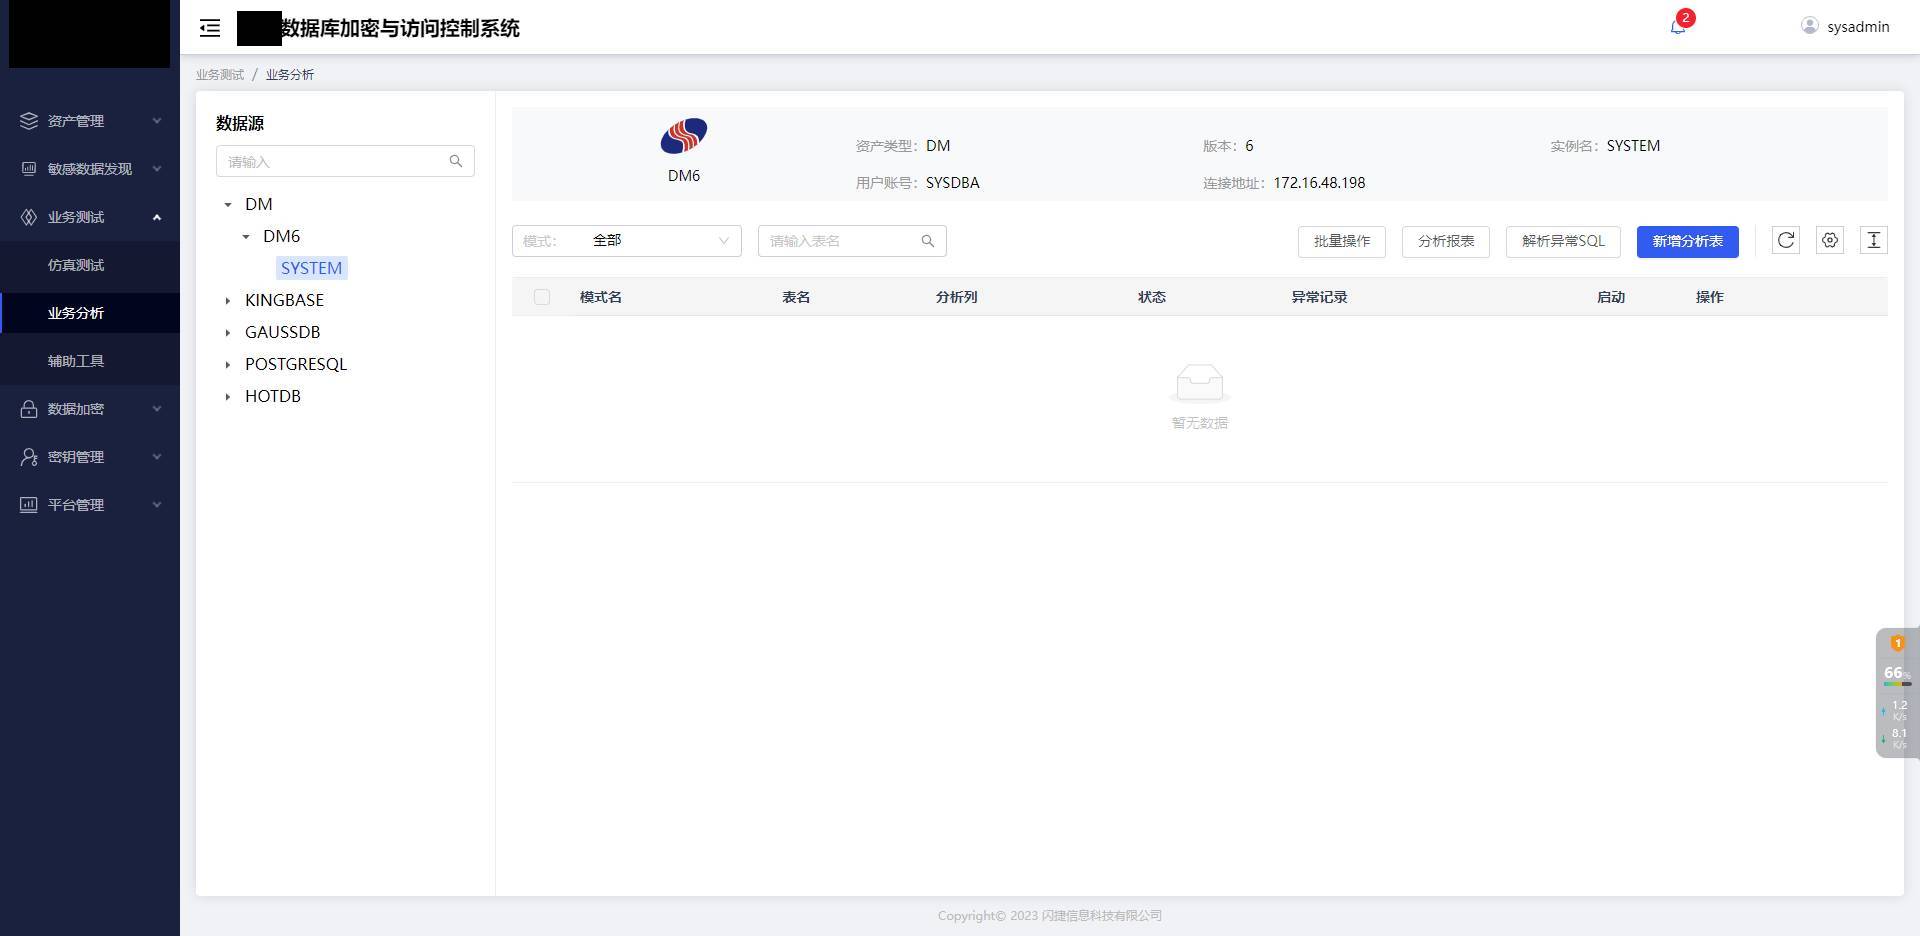Select the 业务分析 submenu item
1920x936 pixels.
(90, 313)
